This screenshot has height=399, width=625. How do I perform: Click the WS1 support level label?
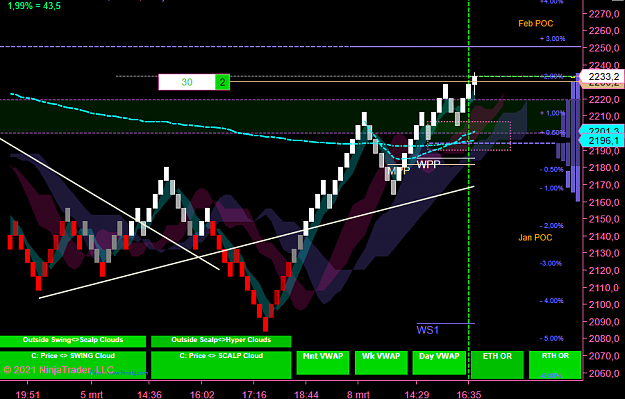[x=428, y=330]
